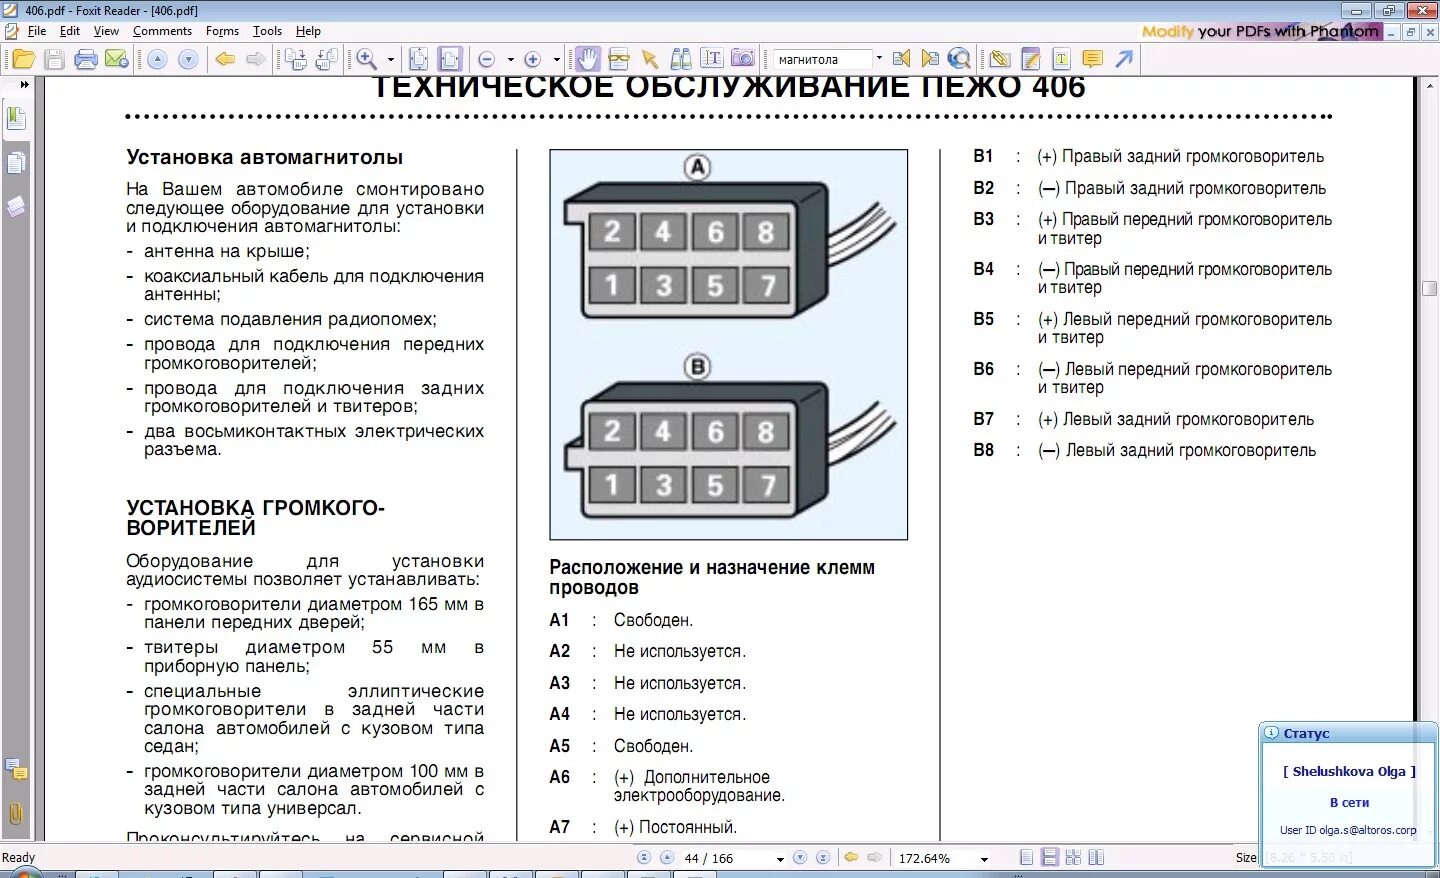Image resolution: width=1440 pixels, height=878 pixels.
Task: Take a Snapshot with the camera icon
Action: [743, 59]
